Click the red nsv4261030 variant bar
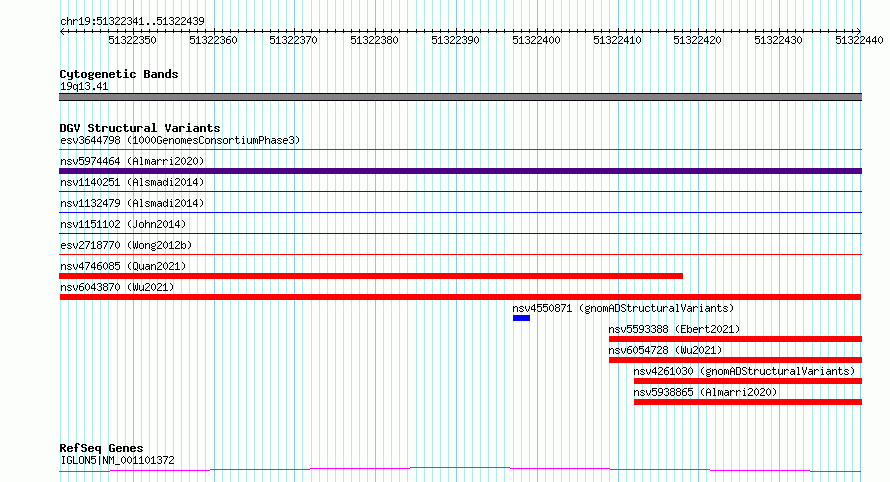890x482 pixels. tap(748, 381)
